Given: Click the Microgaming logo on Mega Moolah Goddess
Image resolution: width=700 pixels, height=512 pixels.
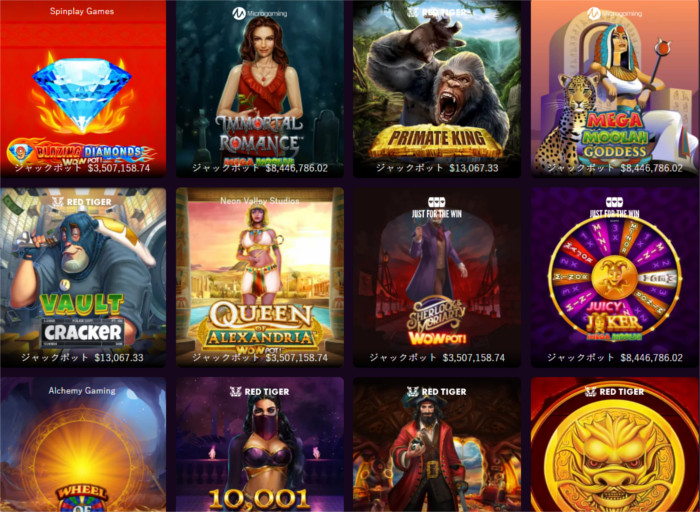Looking at the screenshot, I should (614, 13).
